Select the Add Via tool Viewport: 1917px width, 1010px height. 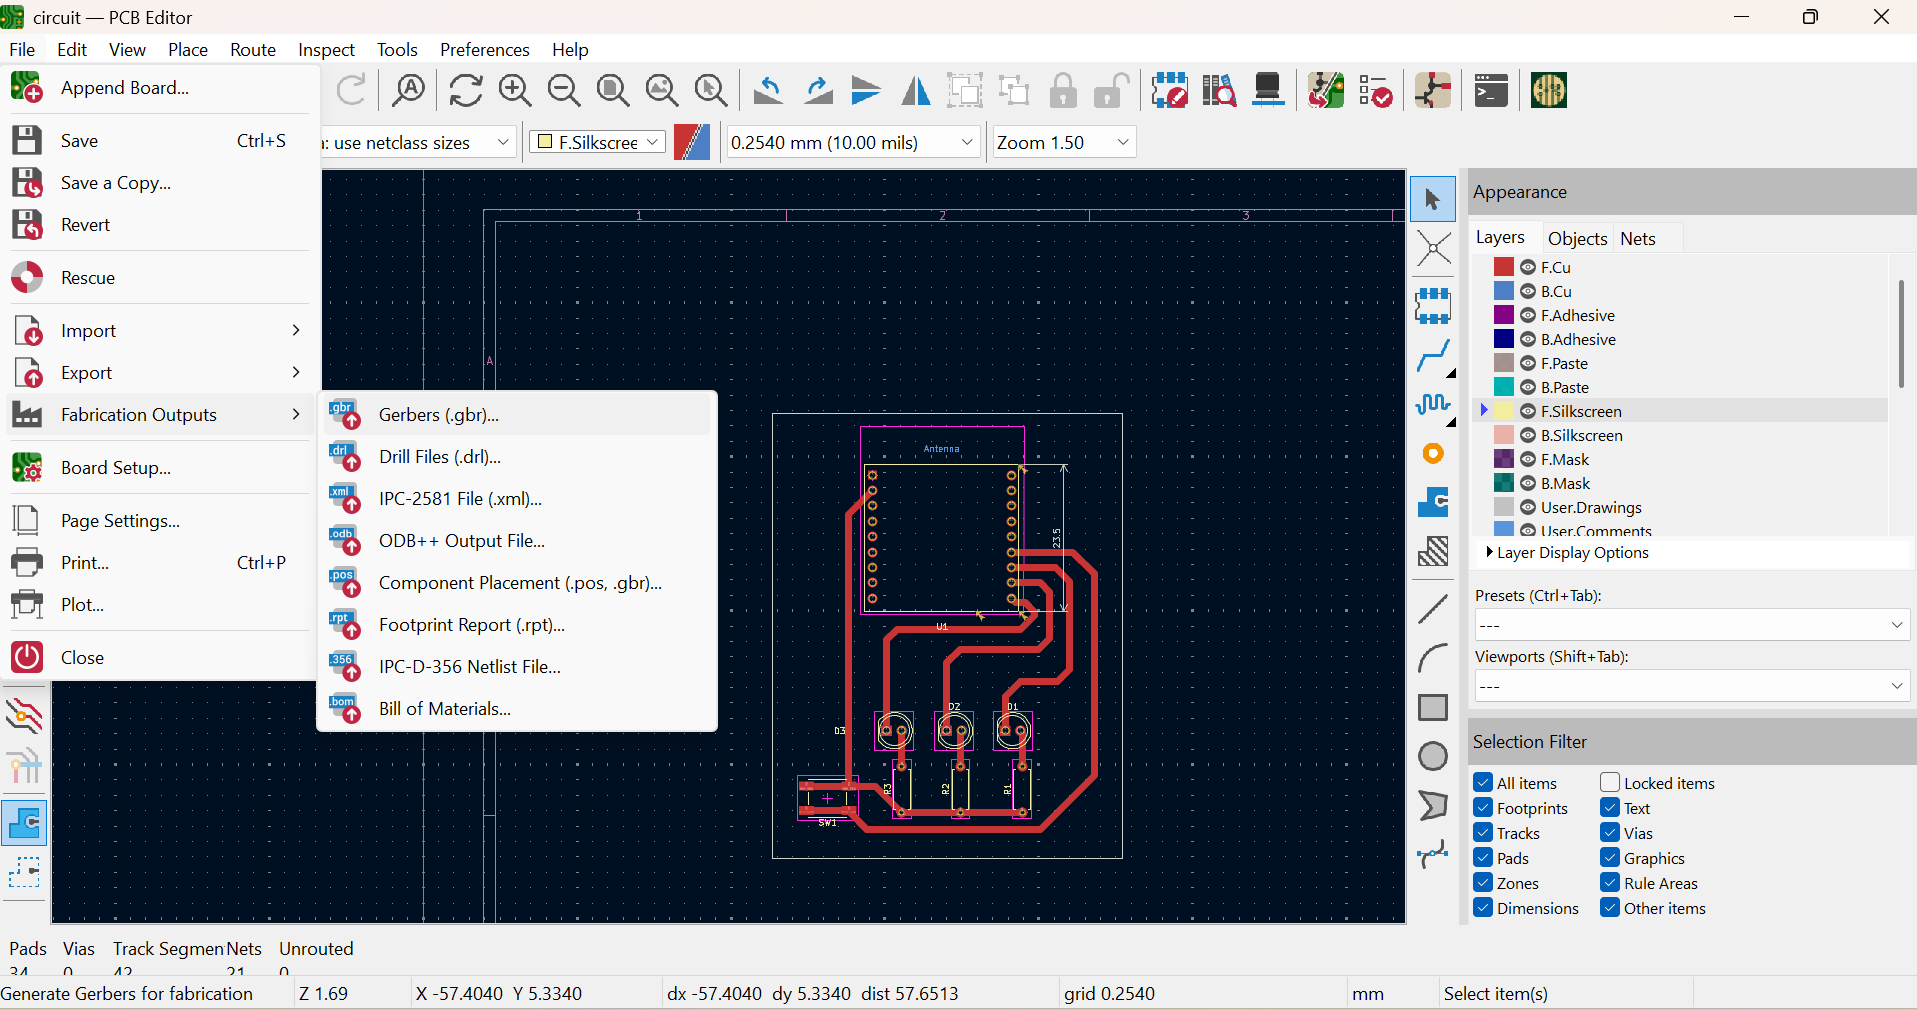[1433, 454]
